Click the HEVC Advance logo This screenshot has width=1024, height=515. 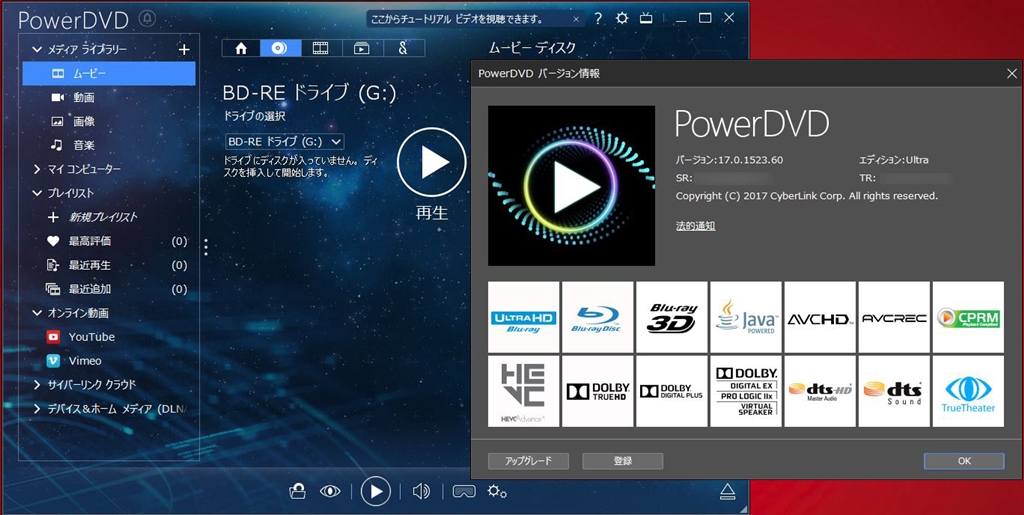[x=524, y=391]
